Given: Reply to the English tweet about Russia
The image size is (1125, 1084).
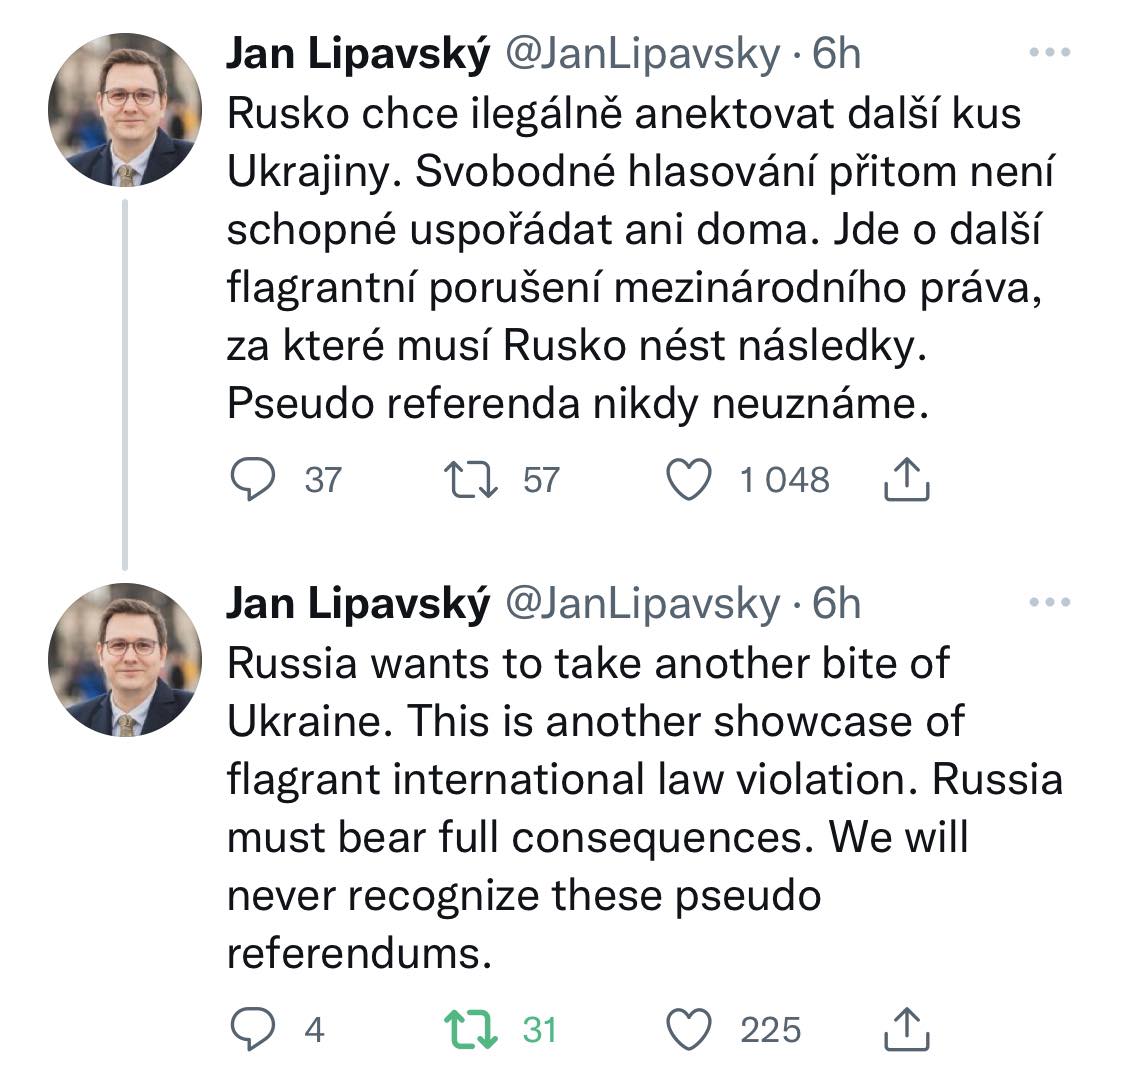Looking at the screenshot, I should [x=253, y=1029].
